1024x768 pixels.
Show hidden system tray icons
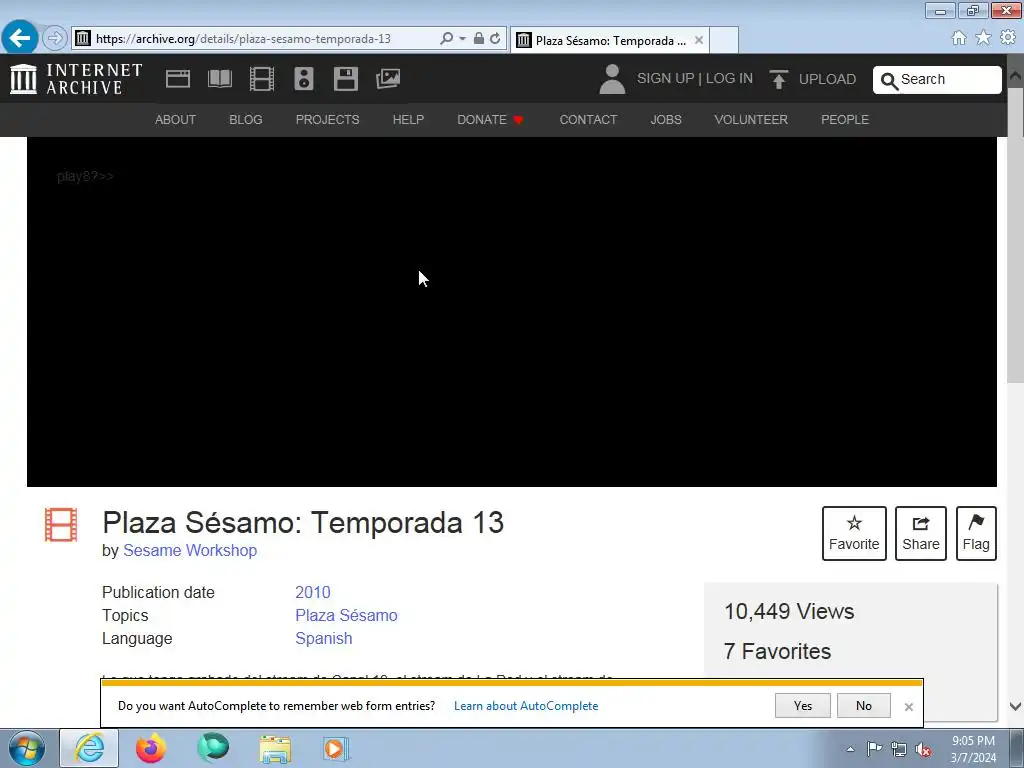click(850, 750)
